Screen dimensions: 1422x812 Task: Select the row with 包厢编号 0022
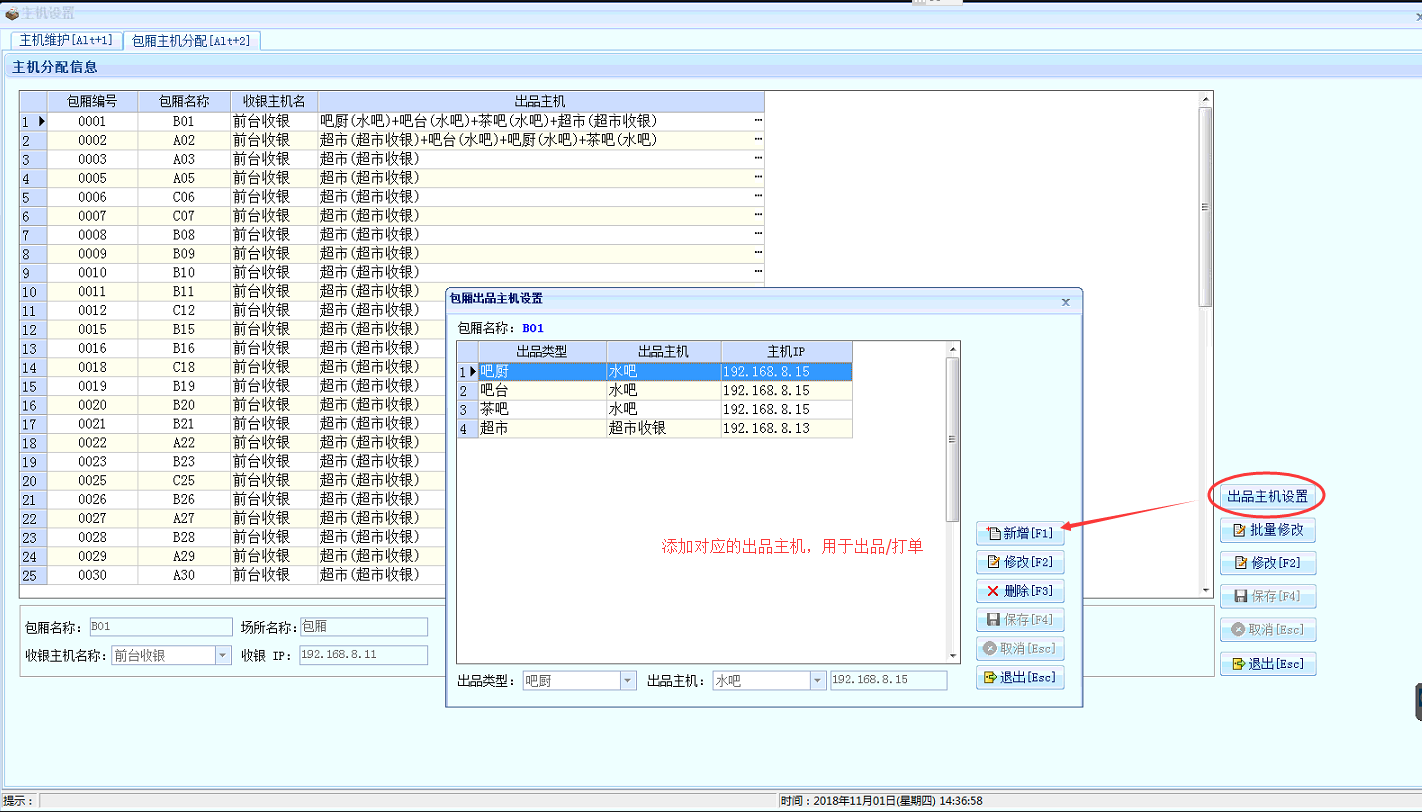point(233,443)
